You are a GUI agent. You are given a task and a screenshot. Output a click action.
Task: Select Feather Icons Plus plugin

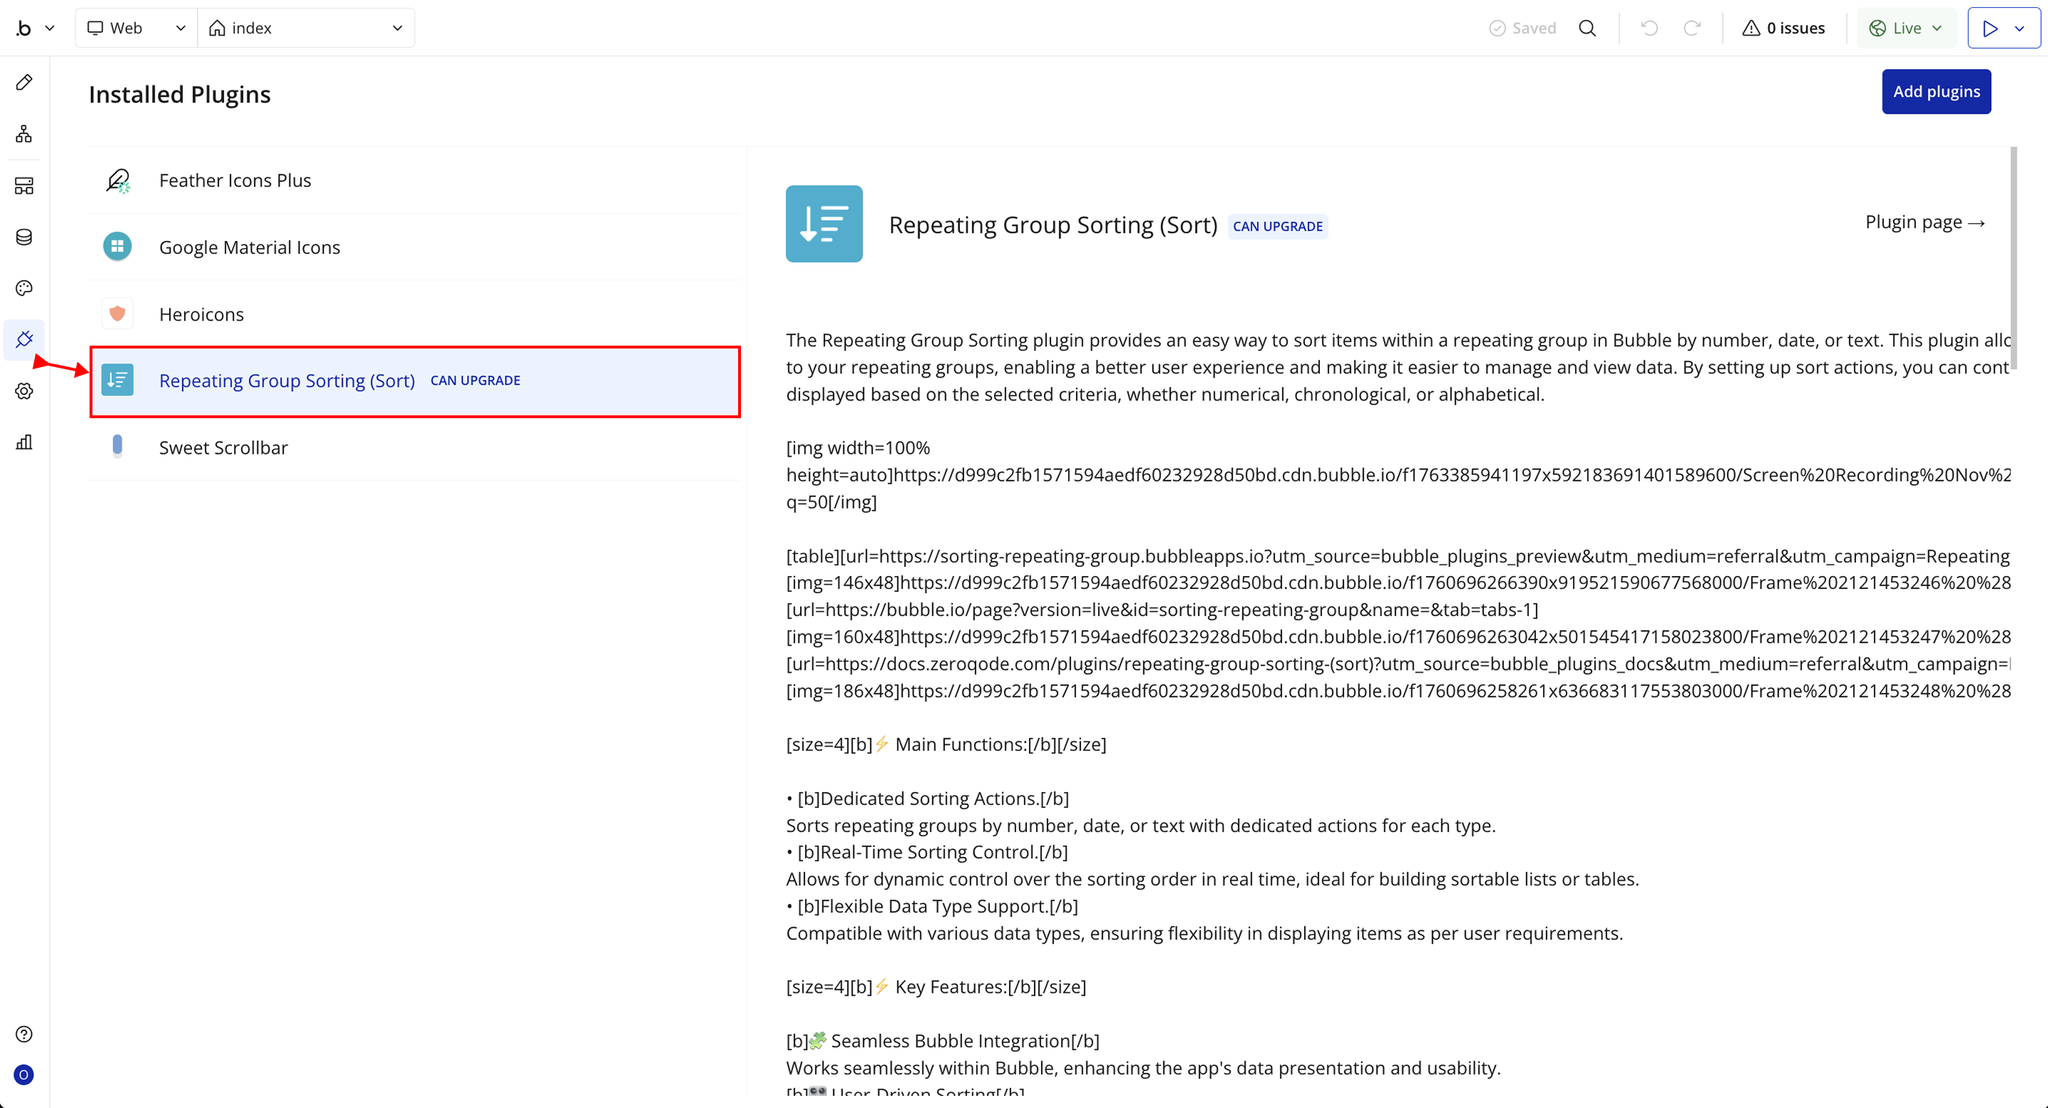coord(235,180)
